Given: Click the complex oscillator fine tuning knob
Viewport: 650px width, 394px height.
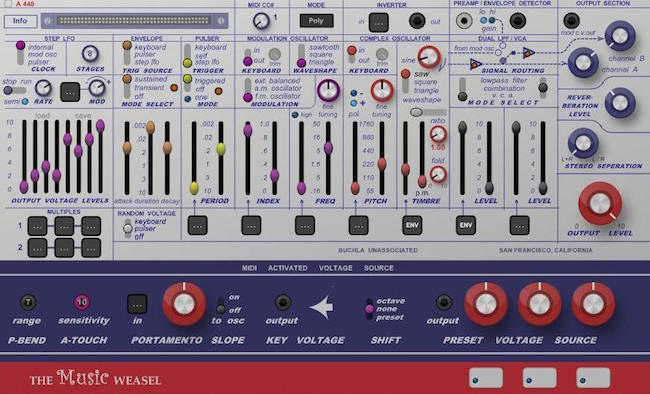Looking at the screenshot, I should 382,91.
